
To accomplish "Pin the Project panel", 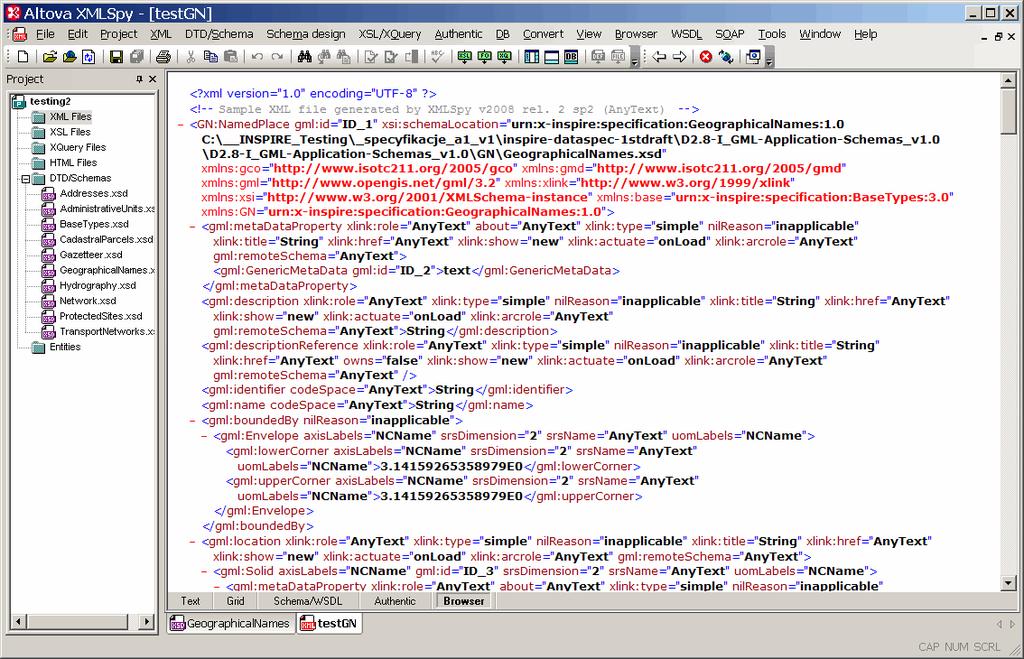I will tap(139, 79).
